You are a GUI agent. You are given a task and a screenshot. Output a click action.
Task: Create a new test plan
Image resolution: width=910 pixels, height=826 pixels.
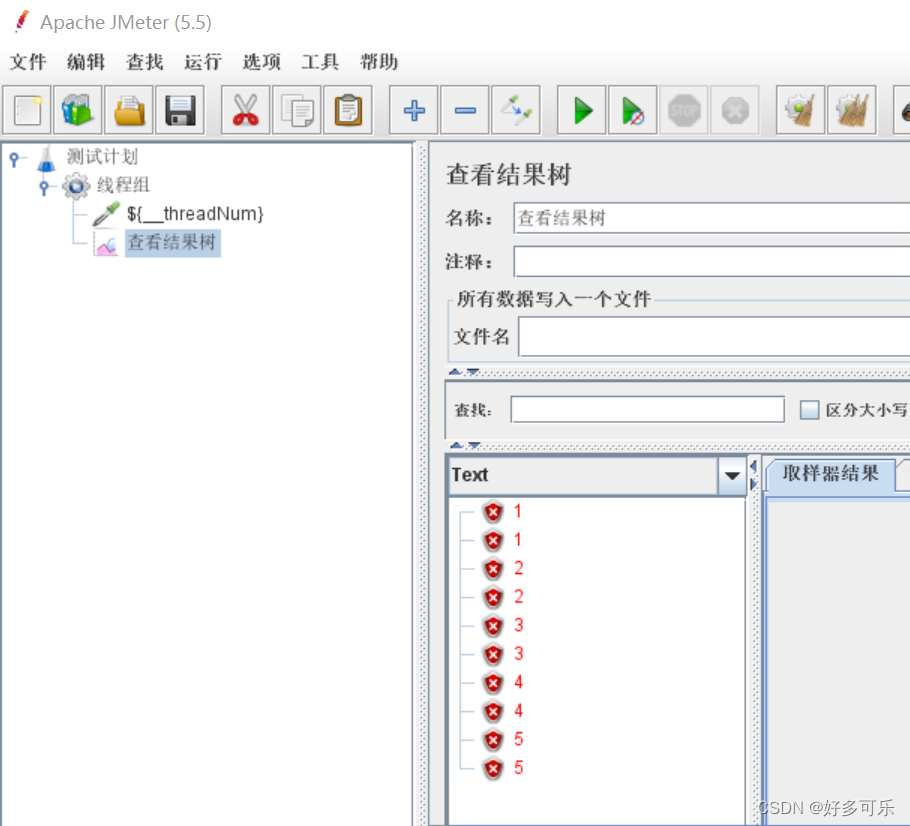[x=27, y=110]
